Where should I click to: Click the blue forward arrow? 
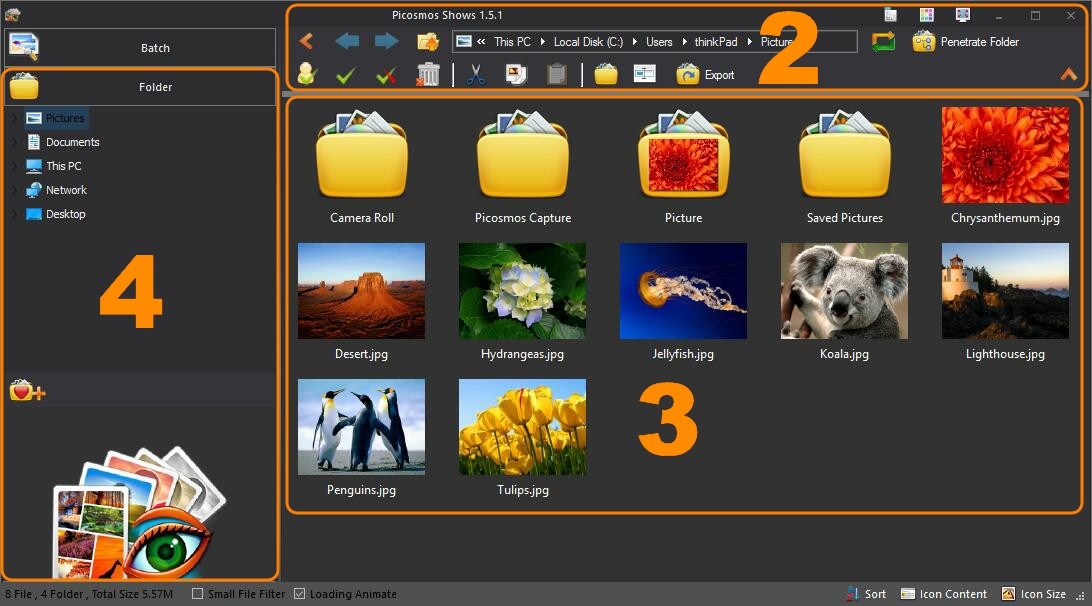tap(386, 41)
